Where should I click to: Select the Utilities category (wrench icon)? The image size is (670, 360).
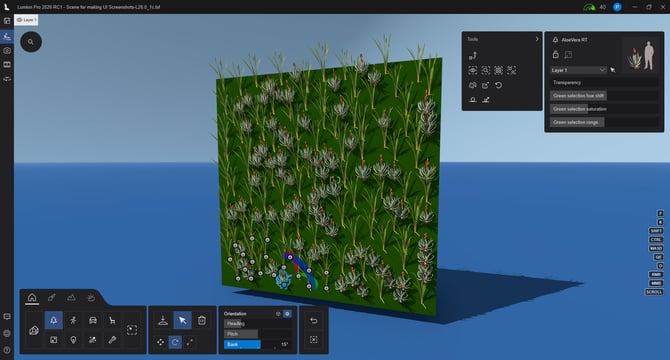click(x=112, y=340)
